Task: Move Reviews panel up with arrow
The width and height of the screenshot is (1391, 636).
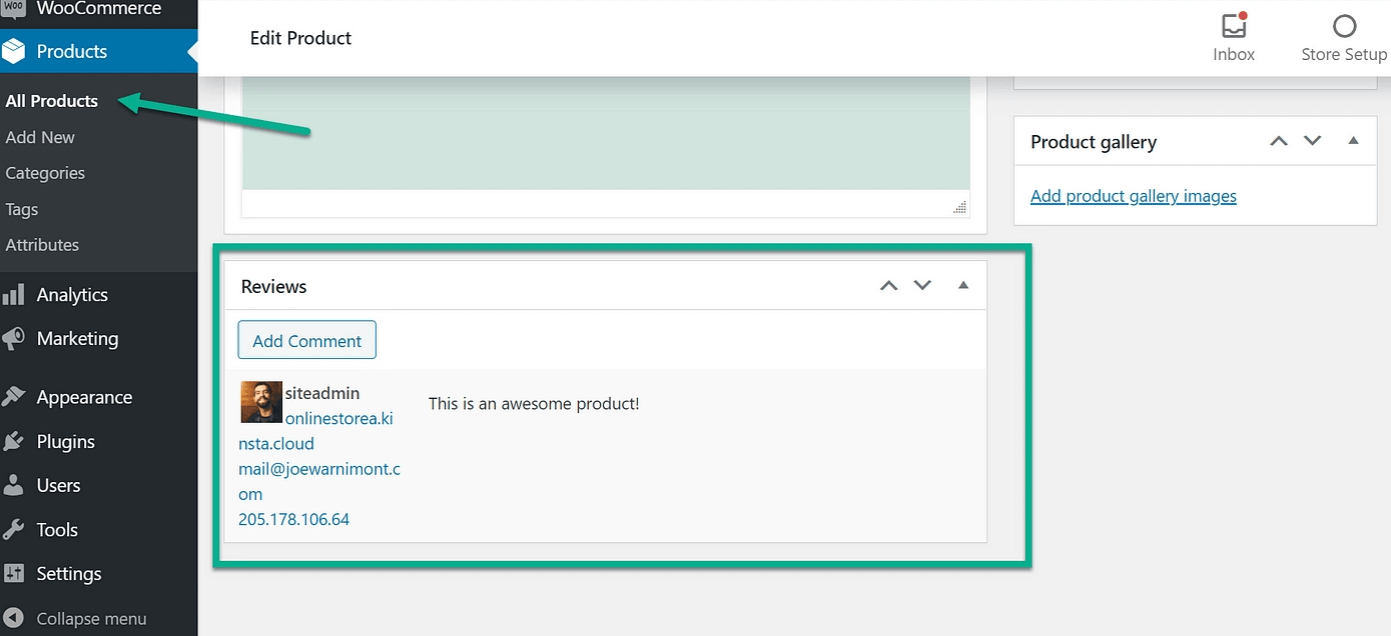Action: [888, 286]
